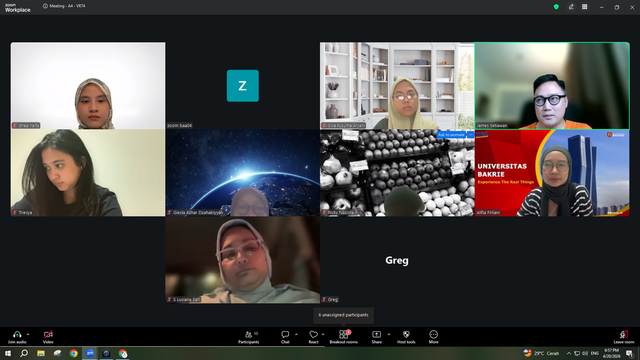Open Windows taskbar search

24,353
